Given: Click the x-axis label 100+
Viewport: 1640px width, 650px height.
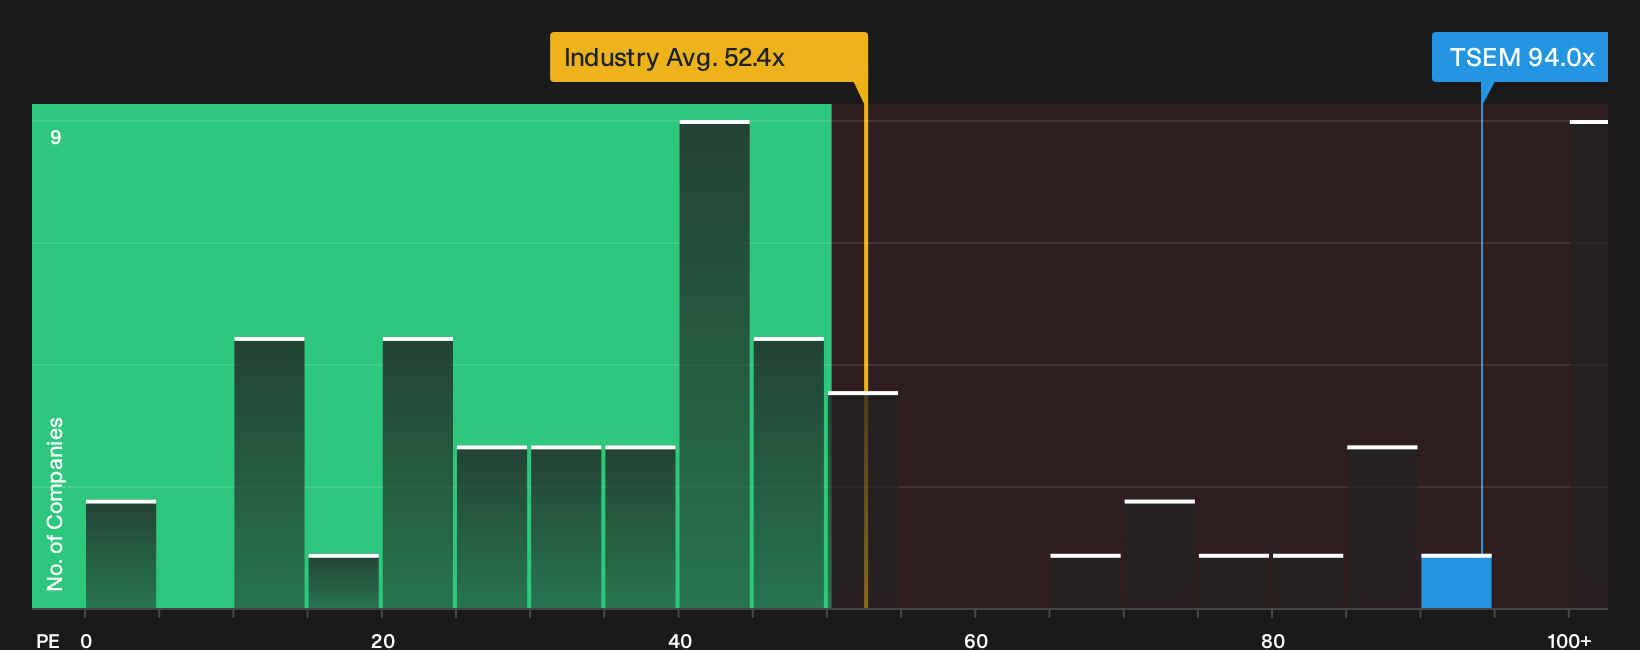Looking at the screenshot, I should [x=1568, y=640].
